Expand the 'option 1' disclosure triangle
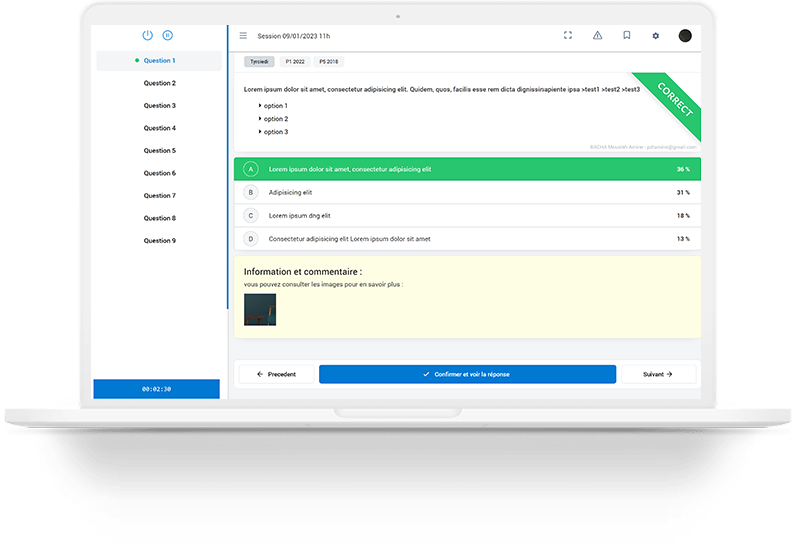Screen dimensions: 792x544 [260, 105]
